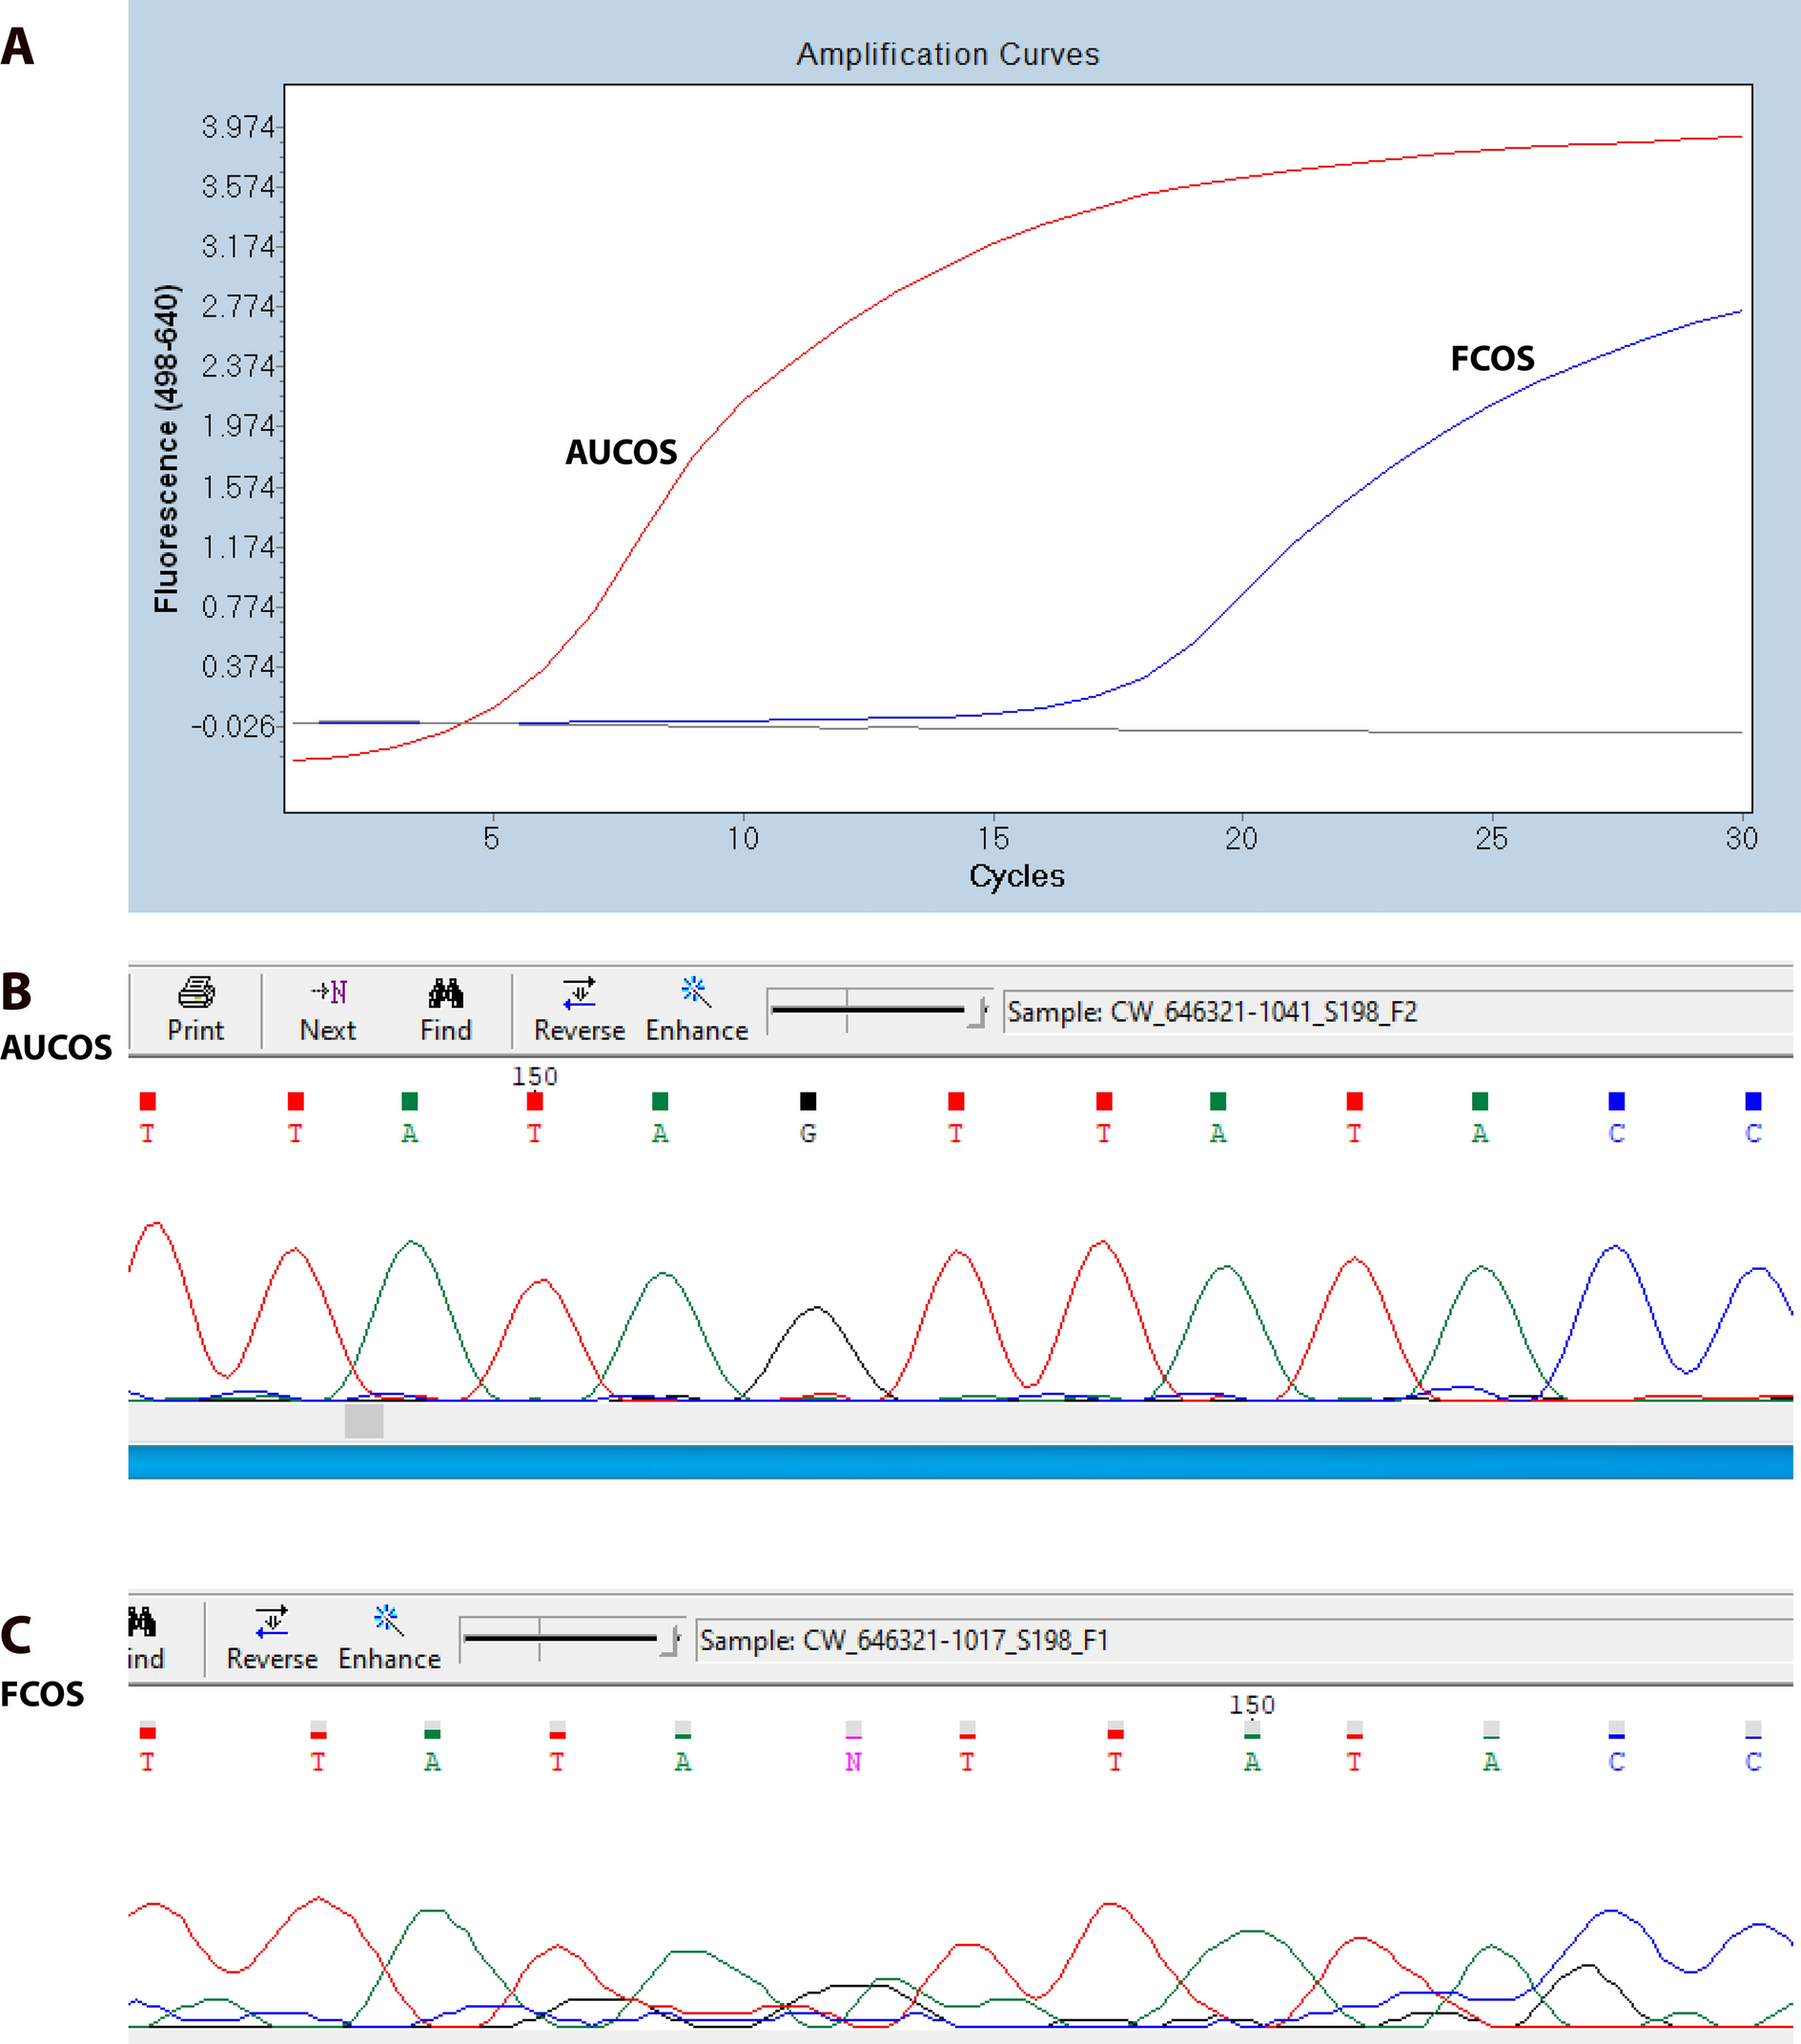Click the FCOS label on amplification curve

[x=1492, y=358]
